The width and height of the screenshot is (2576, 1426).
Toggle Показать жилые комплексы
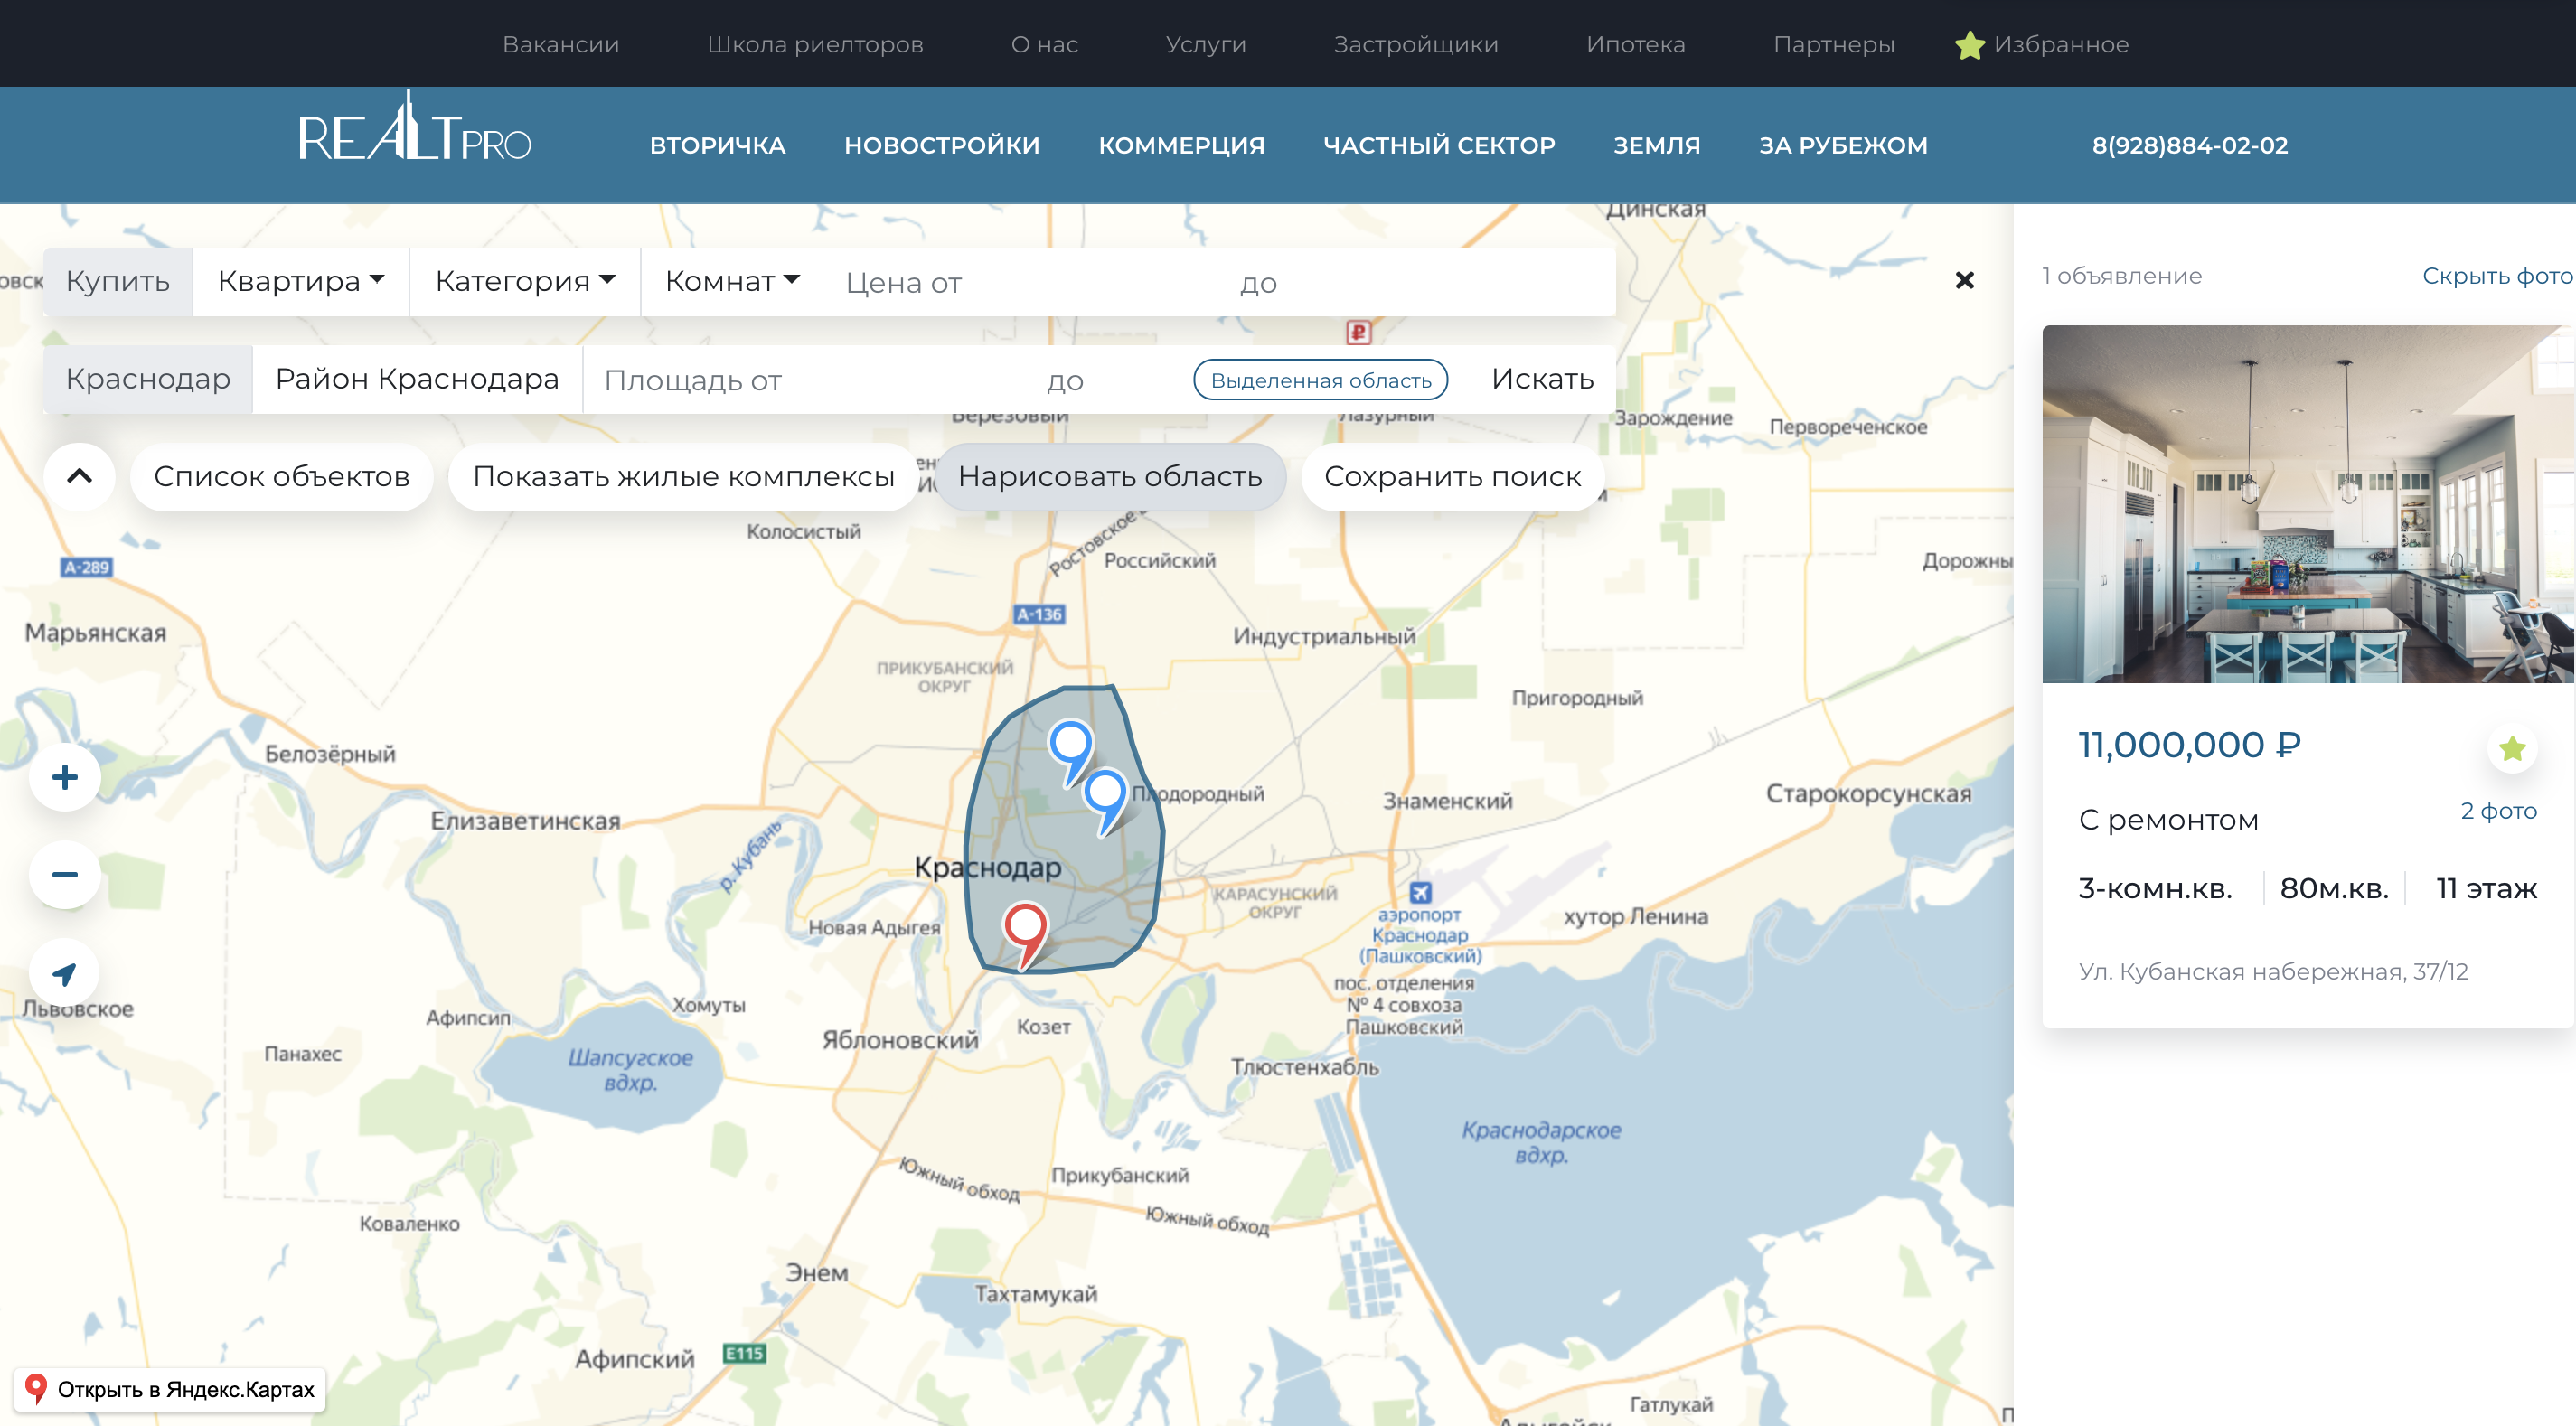point(683,477)
